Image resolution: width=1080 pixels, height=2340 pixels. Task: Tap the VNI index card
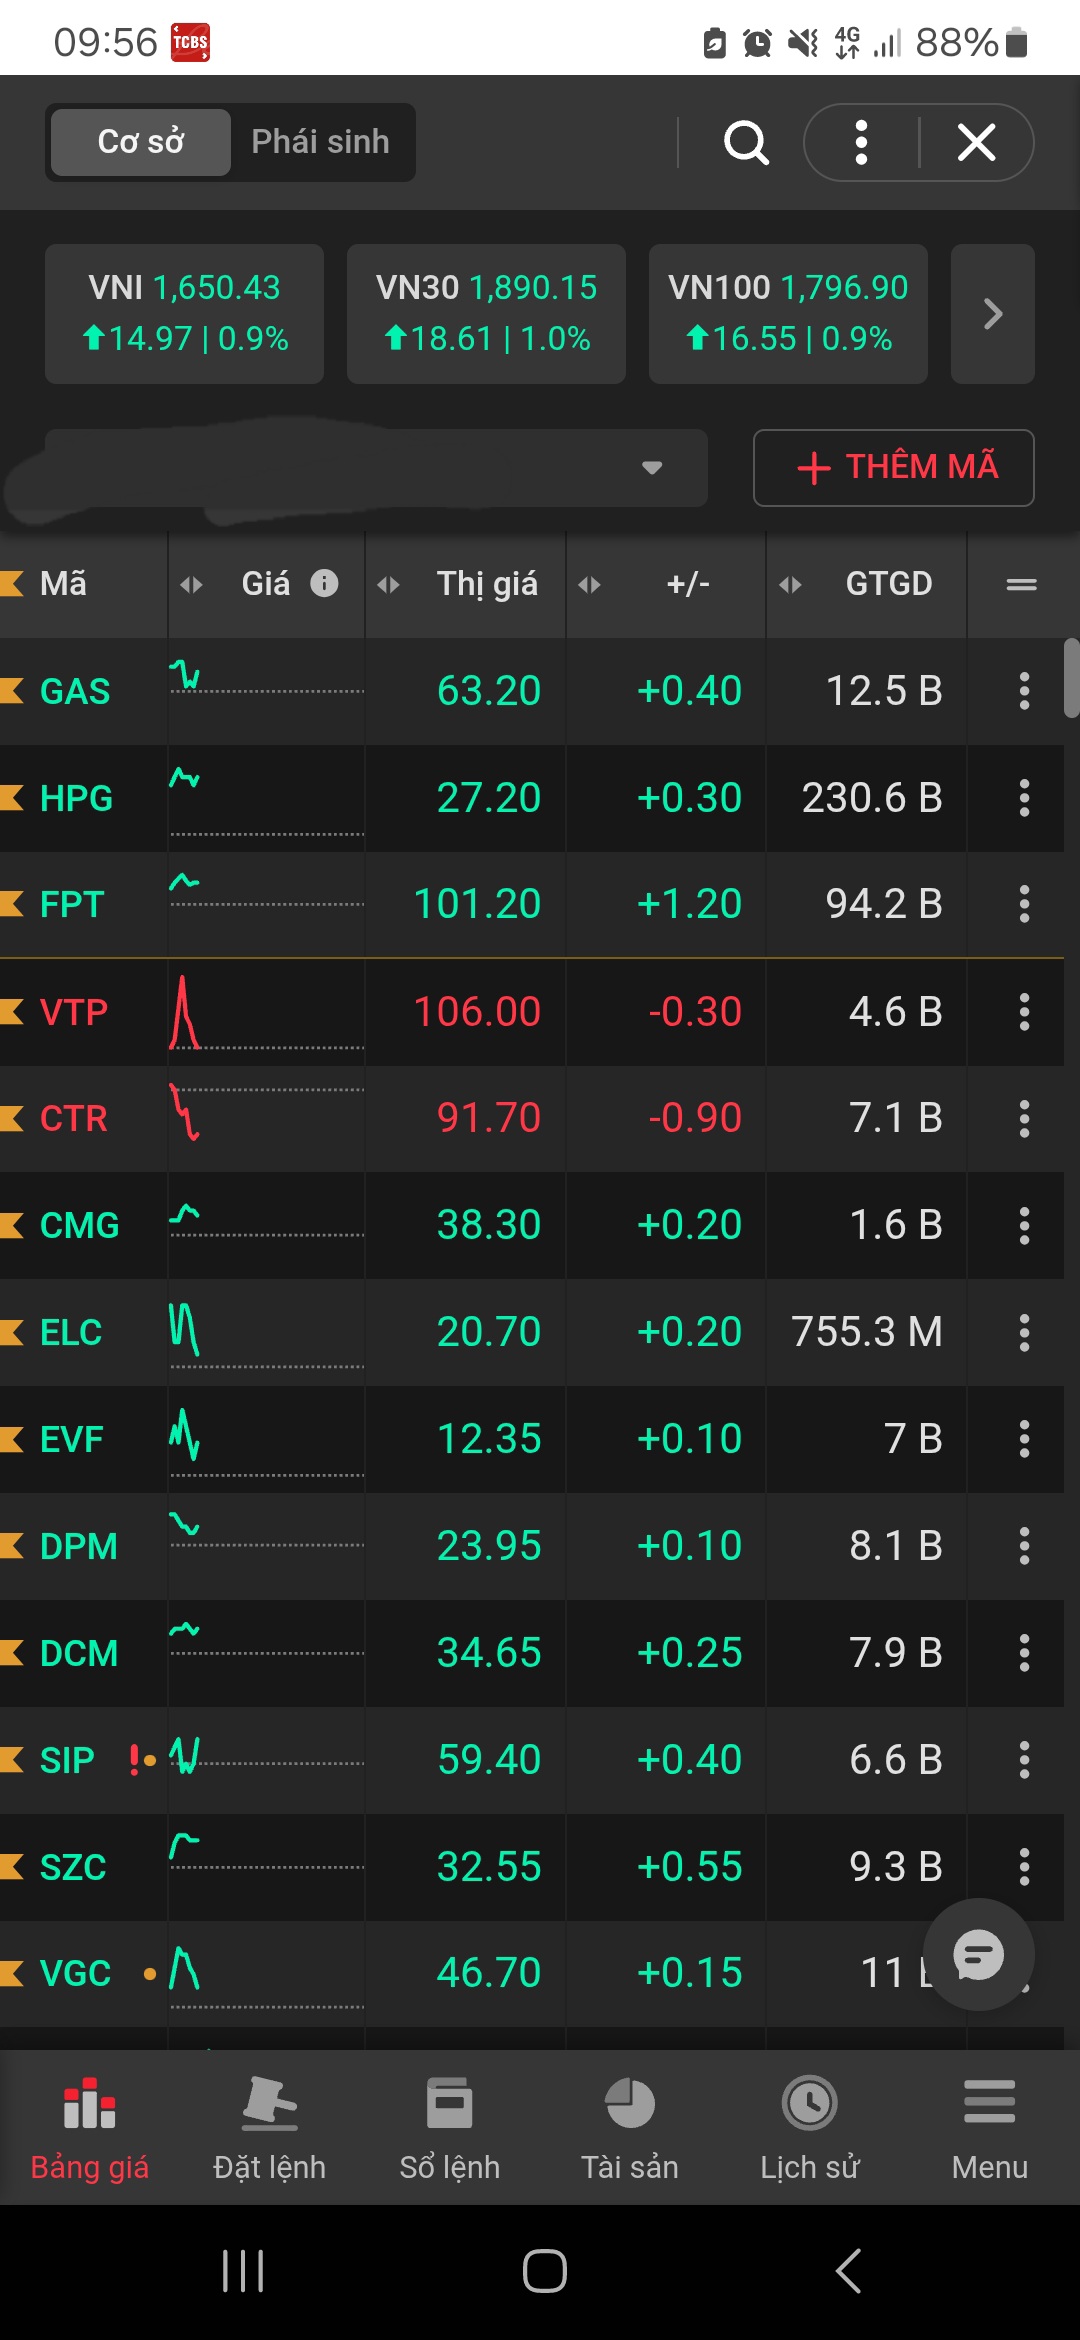184,314
